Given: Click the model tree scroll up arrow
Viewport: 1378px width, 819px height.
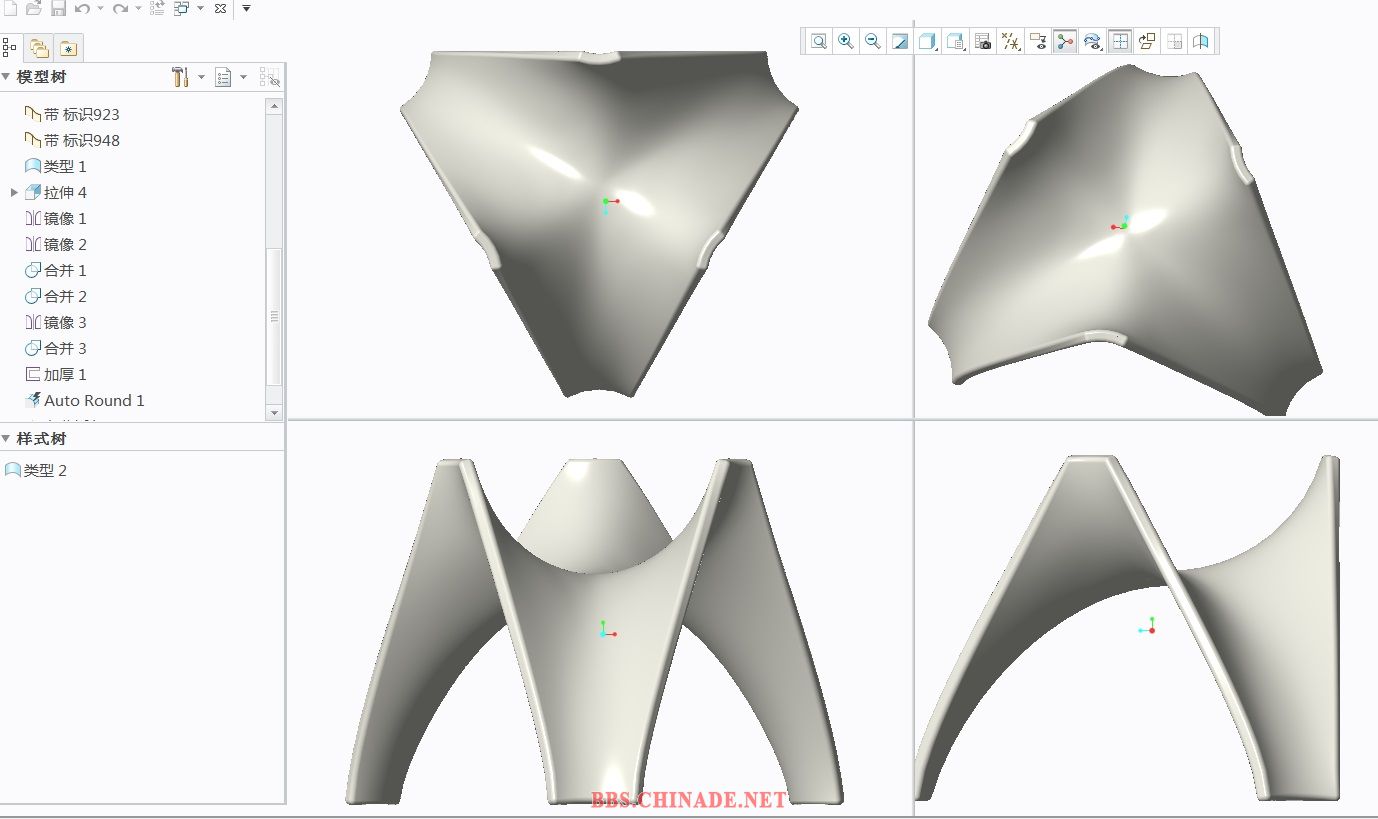Looking at the screenshot, I should [x=274, y=105].
